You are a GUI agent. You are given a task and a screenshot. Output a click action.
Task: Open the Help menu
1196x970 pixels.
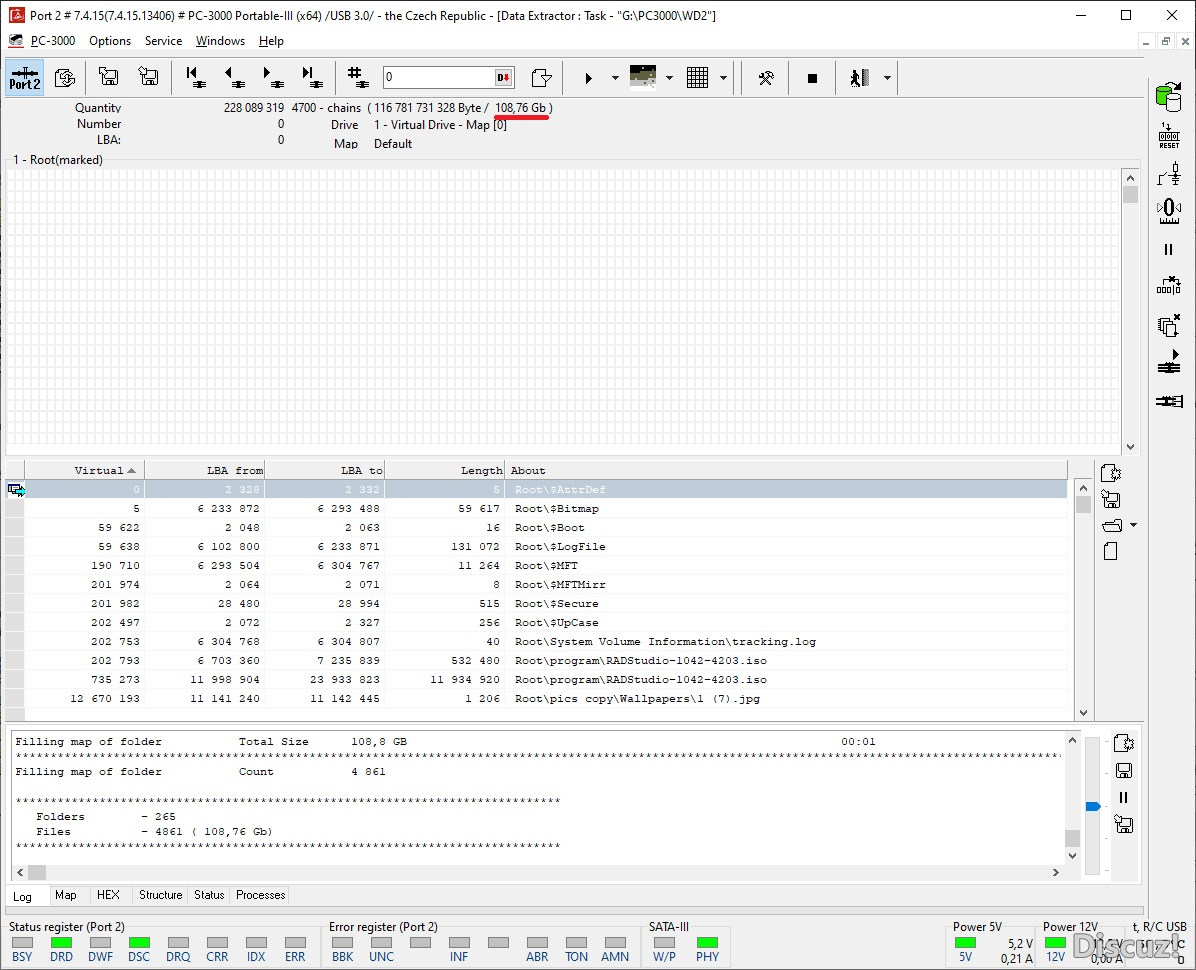click(x=271, y=41)
